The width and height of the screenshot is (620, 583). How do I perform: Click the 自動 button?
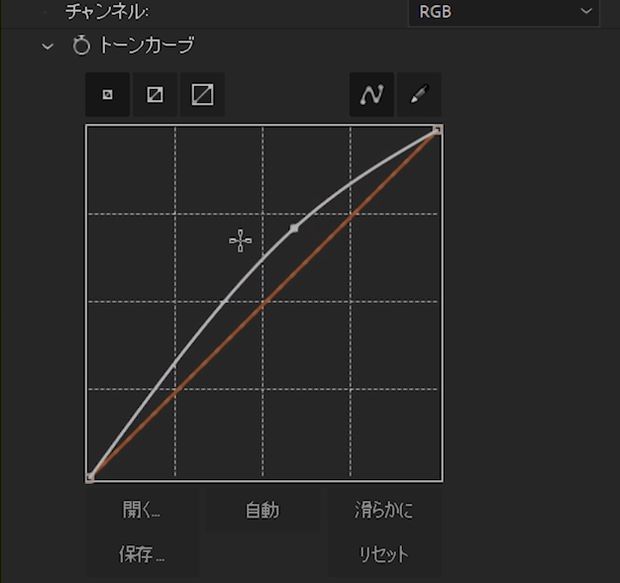[262, 510]
